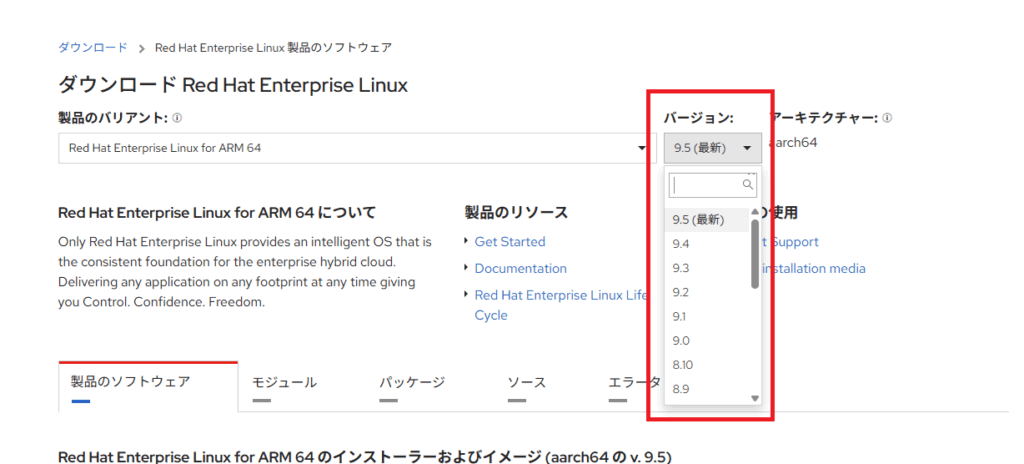The image size is (1024, 464).
Task: Click the search magnifier in version filter
Action: pos(747,185)
